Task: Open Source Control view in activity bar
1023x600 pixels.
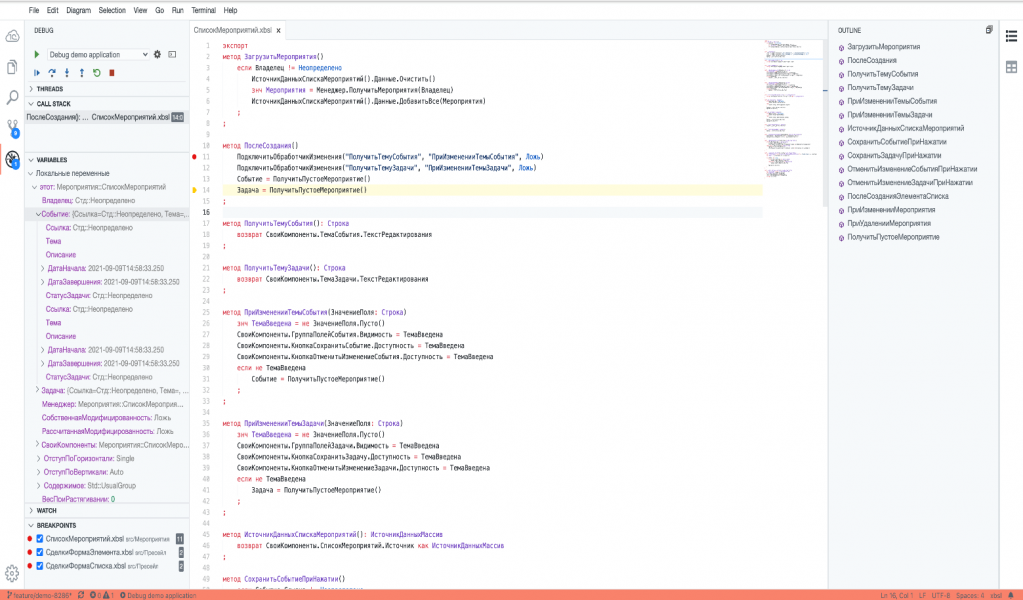Action: point(12,129)
